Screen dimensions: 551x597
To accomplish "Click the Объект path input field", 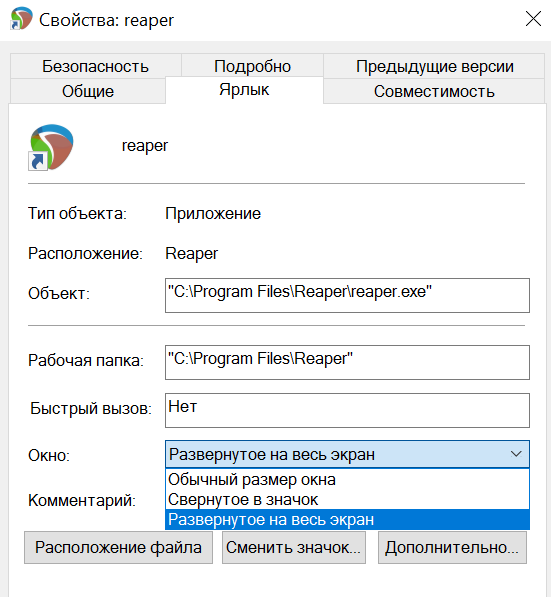I will tap(347, 295).
